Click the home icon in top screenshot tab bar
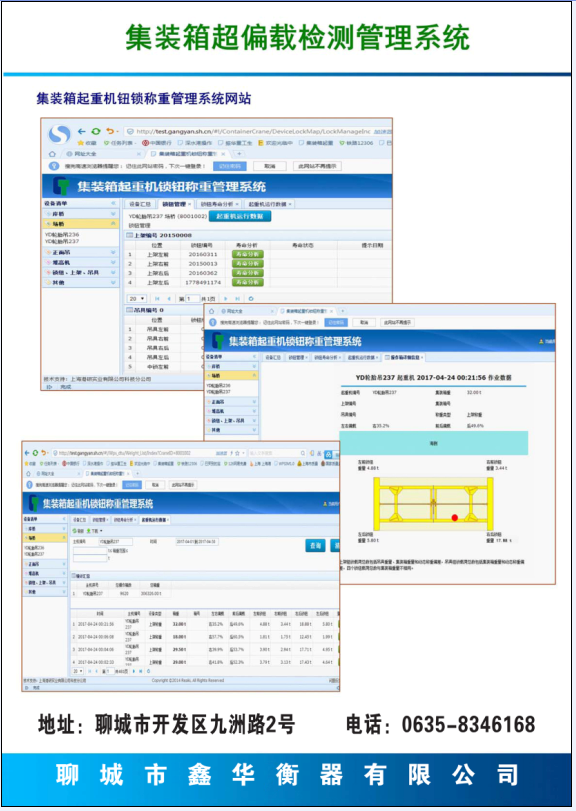The height and width of the screenshot is (811, 576). [52, 154]
